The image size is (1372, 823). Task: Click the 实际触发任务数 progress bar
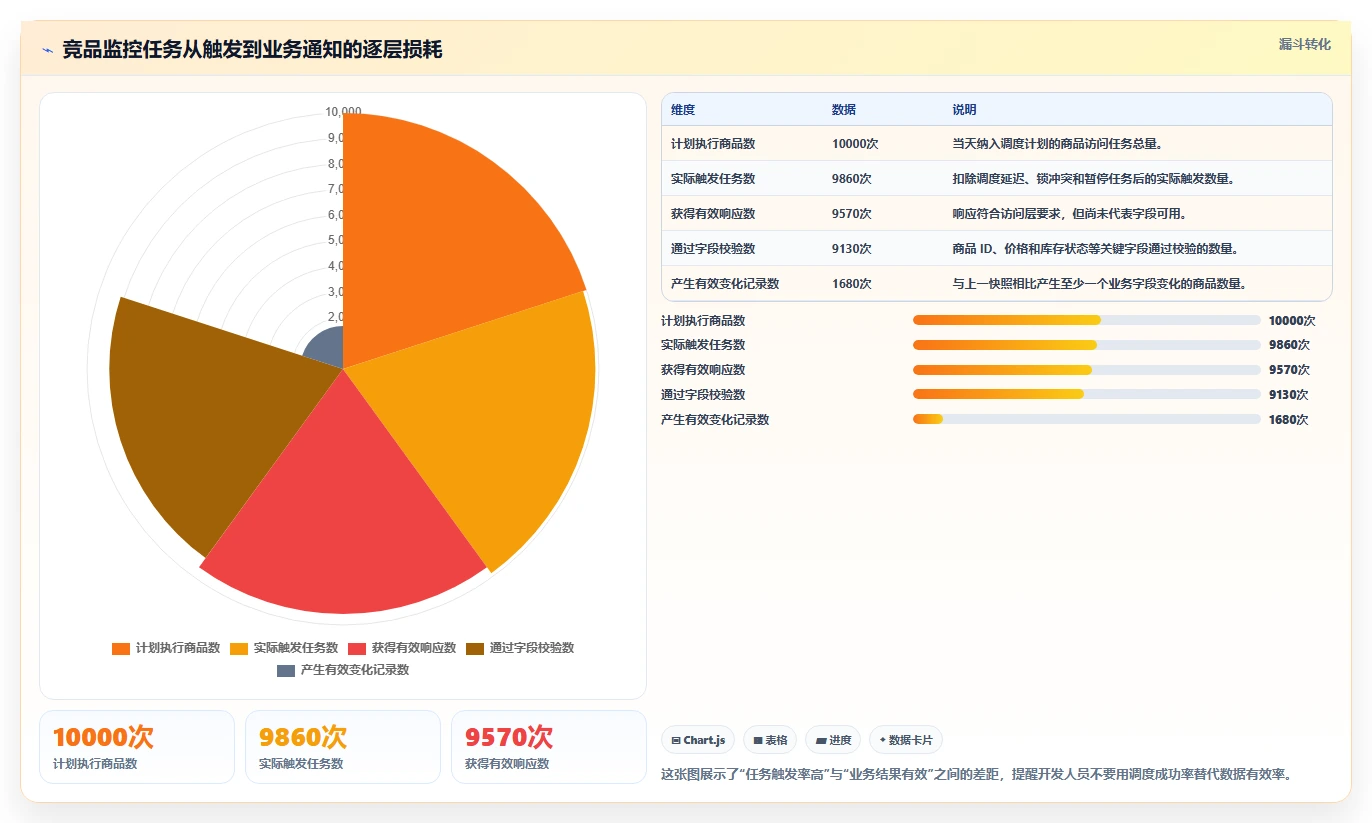coord(1086,345)
